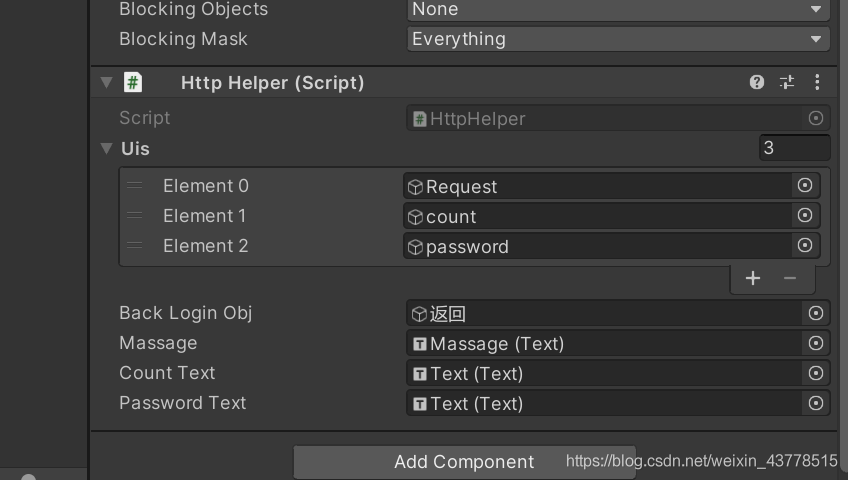Open the Blocking Objects dropdown
The image size is (848, 480).
(x=618, y=10)
